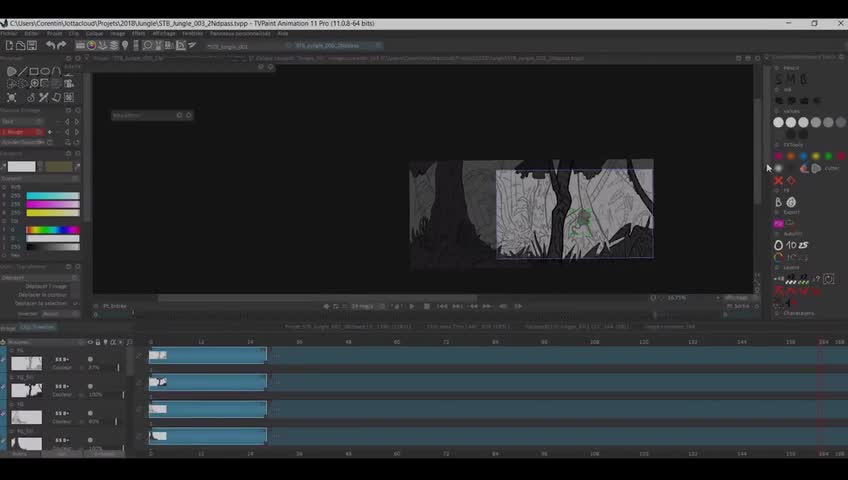Switch to the STB_Jungle_003_2Ndpass project tab
Screen dimensions: 848x480
334,45
